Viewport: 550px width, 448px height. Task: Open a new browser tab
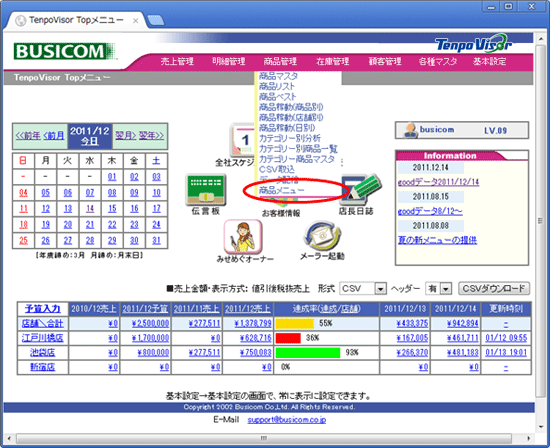[155, 21]
